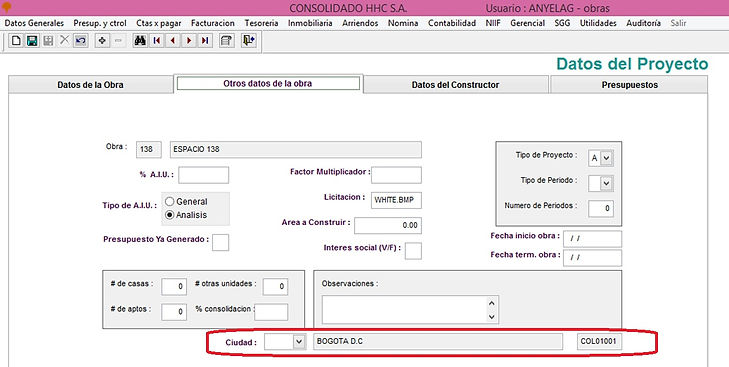Click the Fecha term. obra date field
Viewport: 729px width, 367px height.
click(x=592, y=258)
